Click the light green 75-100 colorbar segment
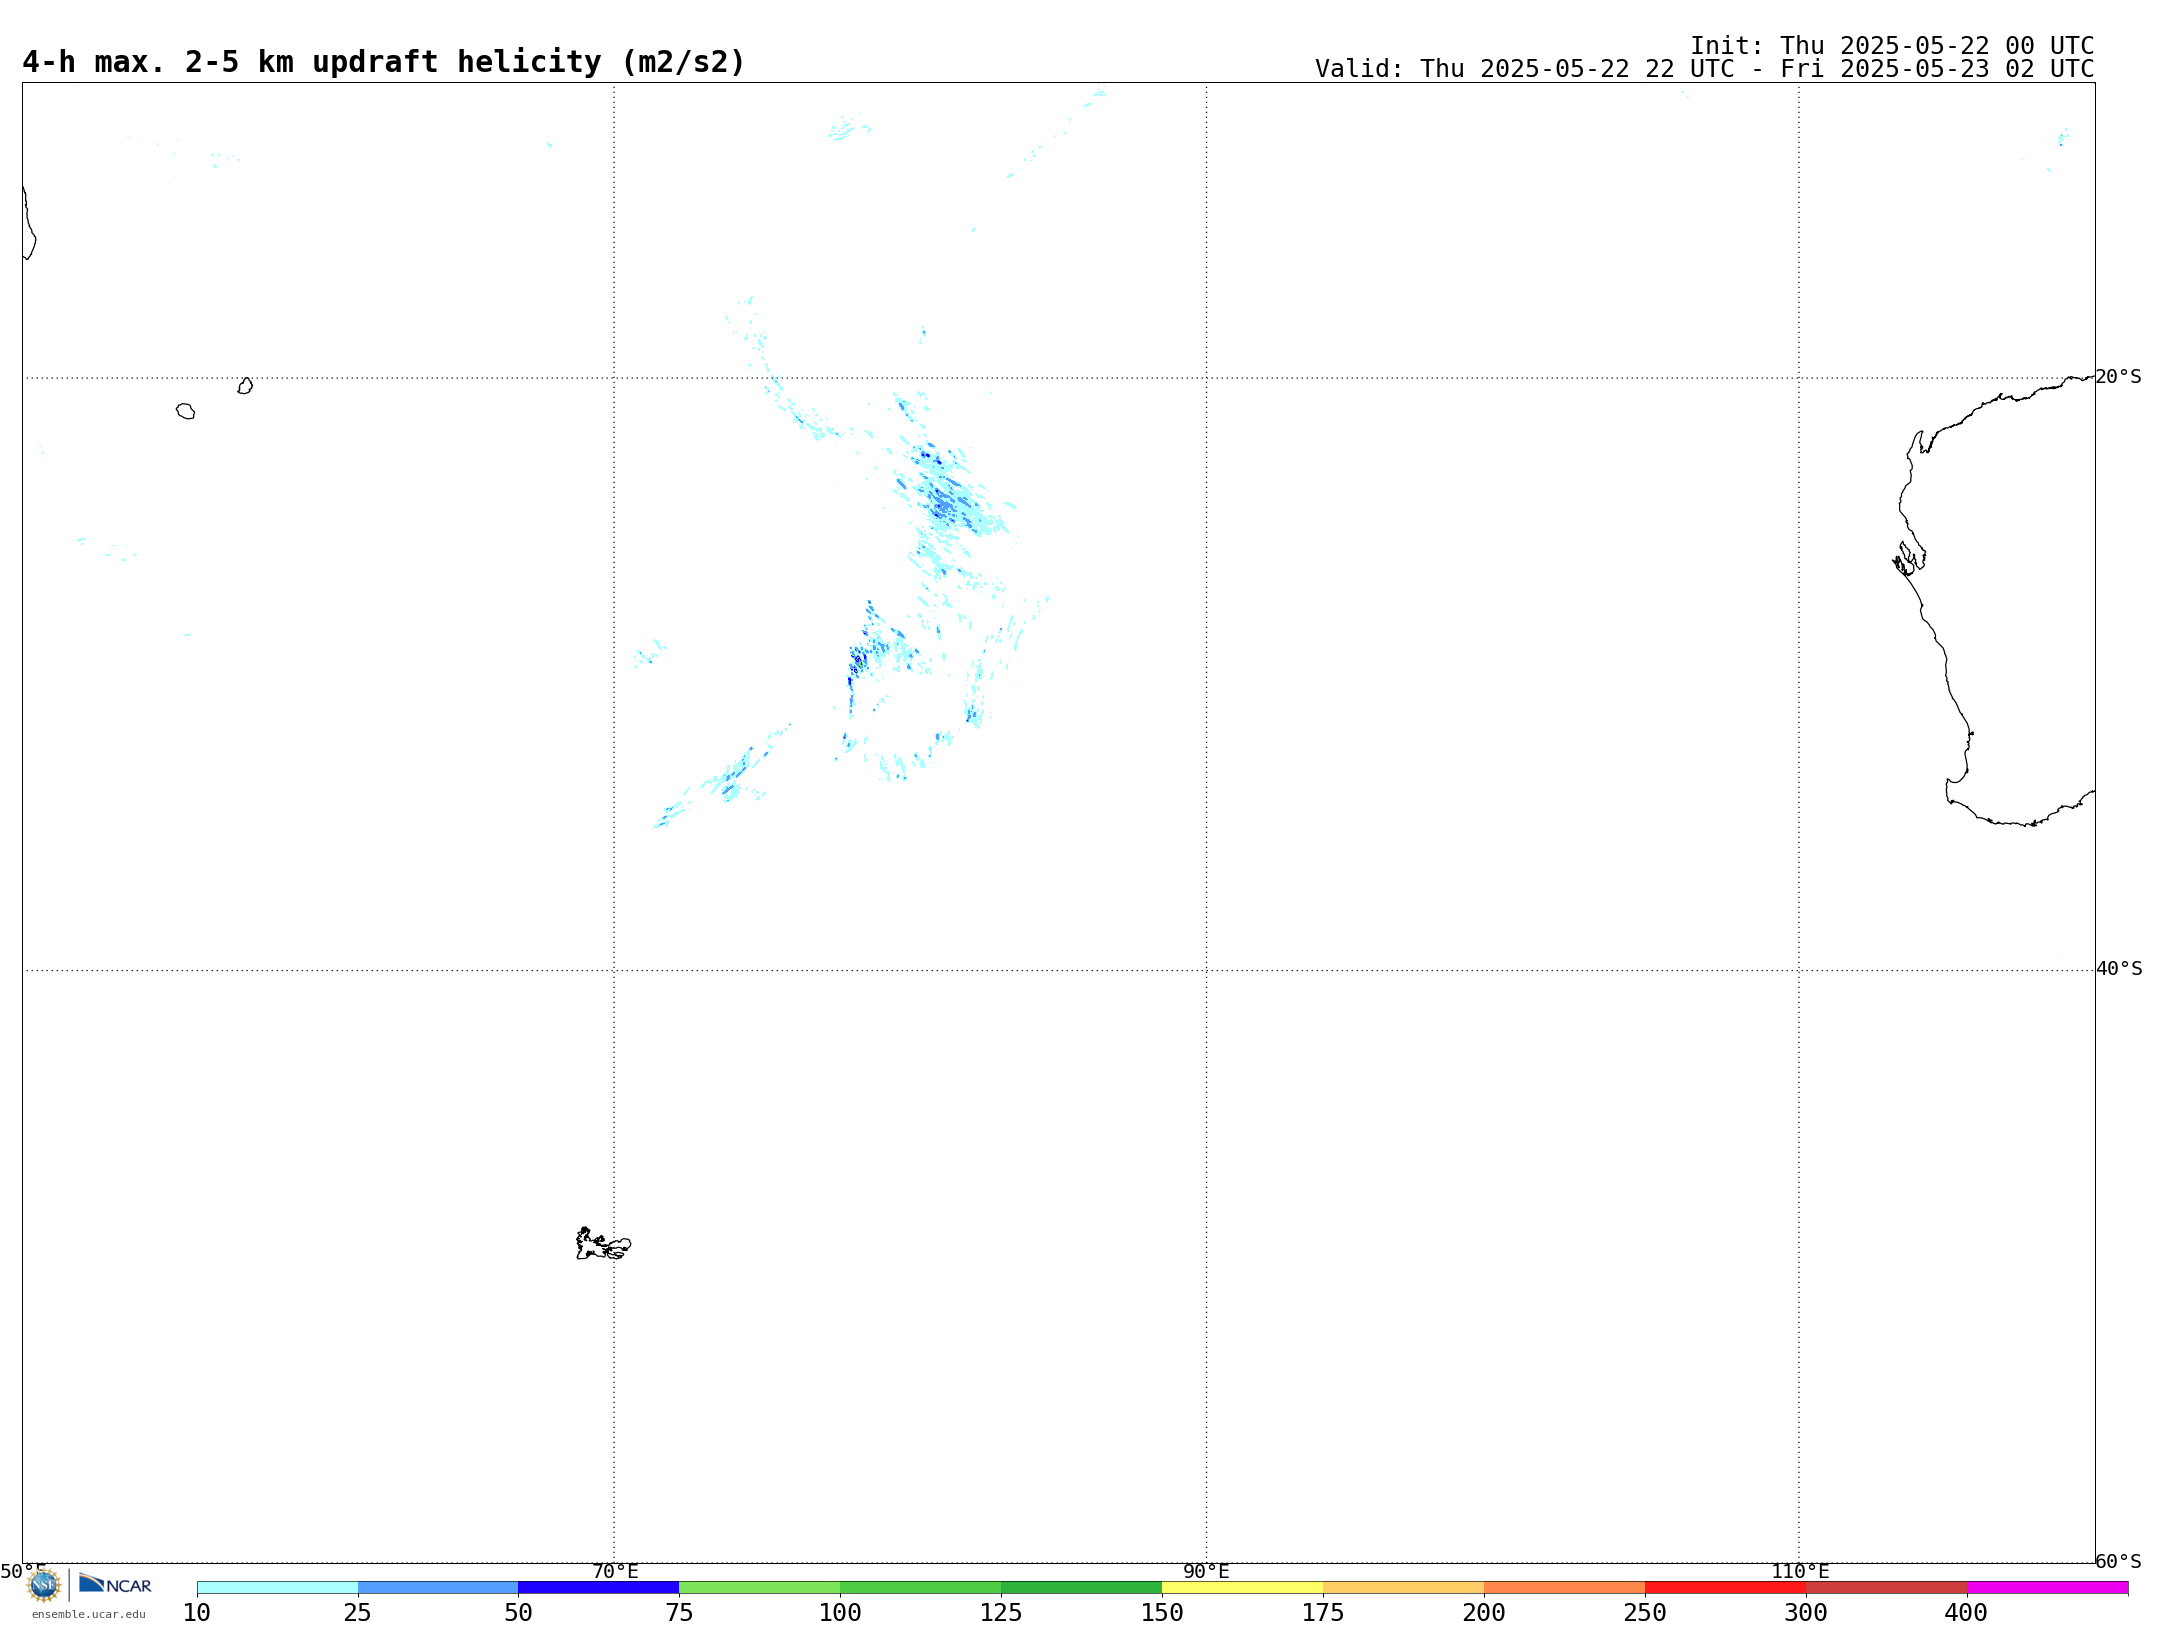Viewport: 2160px width, 1626px height. [x=760, y=1587]
